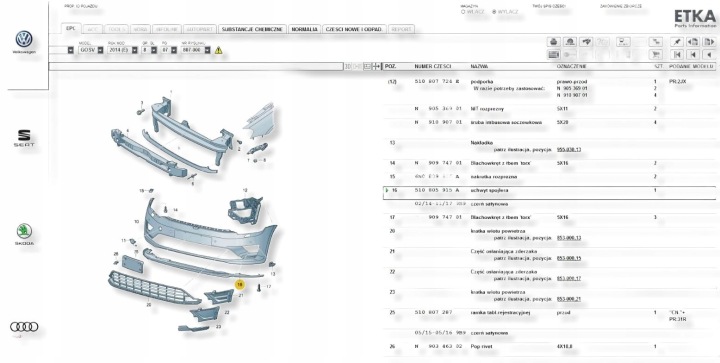Image resolution: width=720 pixels, height=363 pixels.
Task: Click the printer icon in the toolbar
Action: pos(554,42)
